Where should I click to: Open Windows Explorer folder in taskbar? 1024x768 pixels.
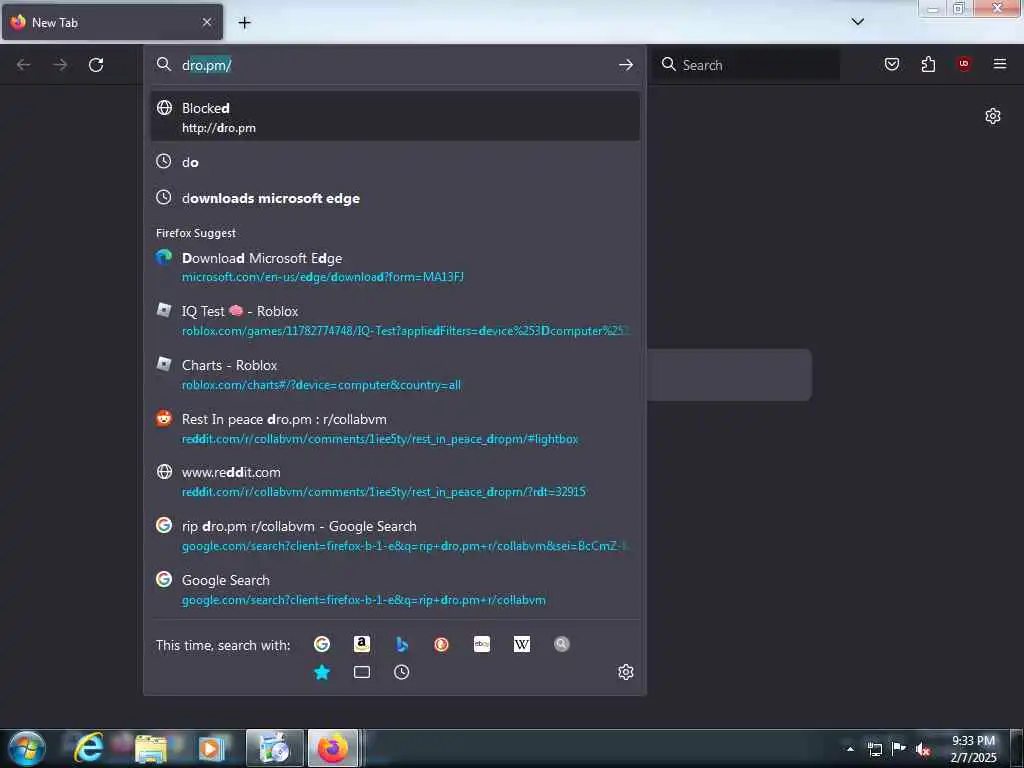pyautogui.click(x=152, y=748)
